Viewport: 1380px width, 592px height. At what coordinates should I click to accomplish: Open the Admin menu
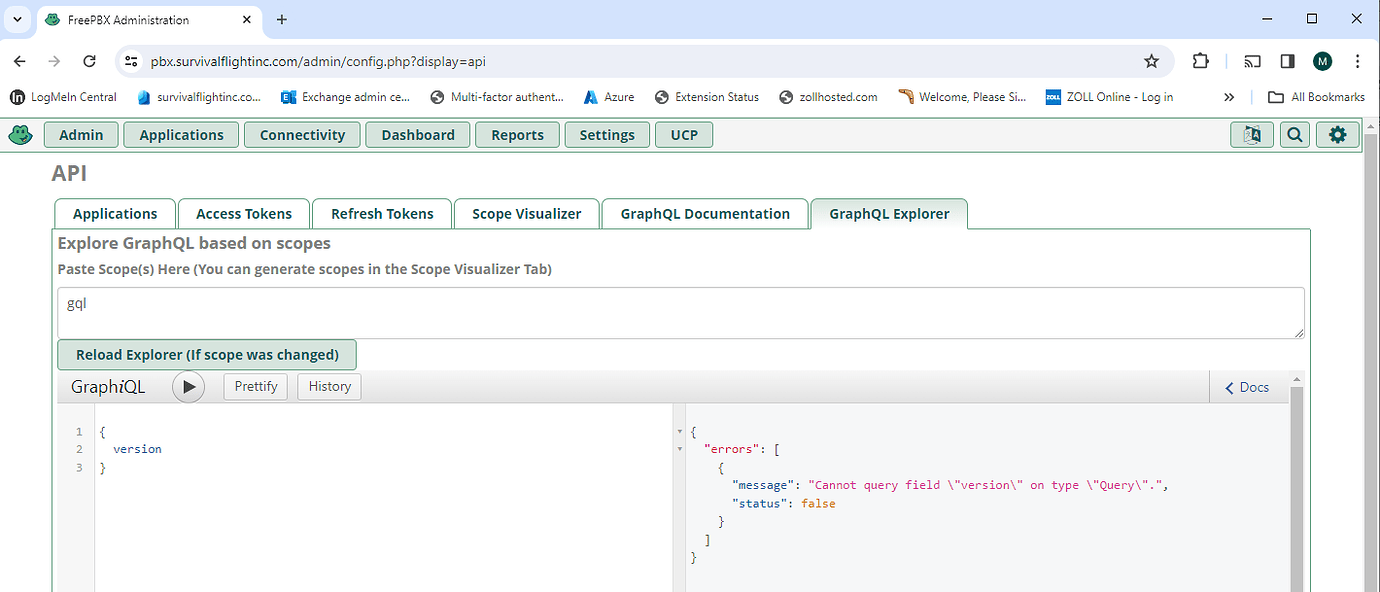pos(81,135)
